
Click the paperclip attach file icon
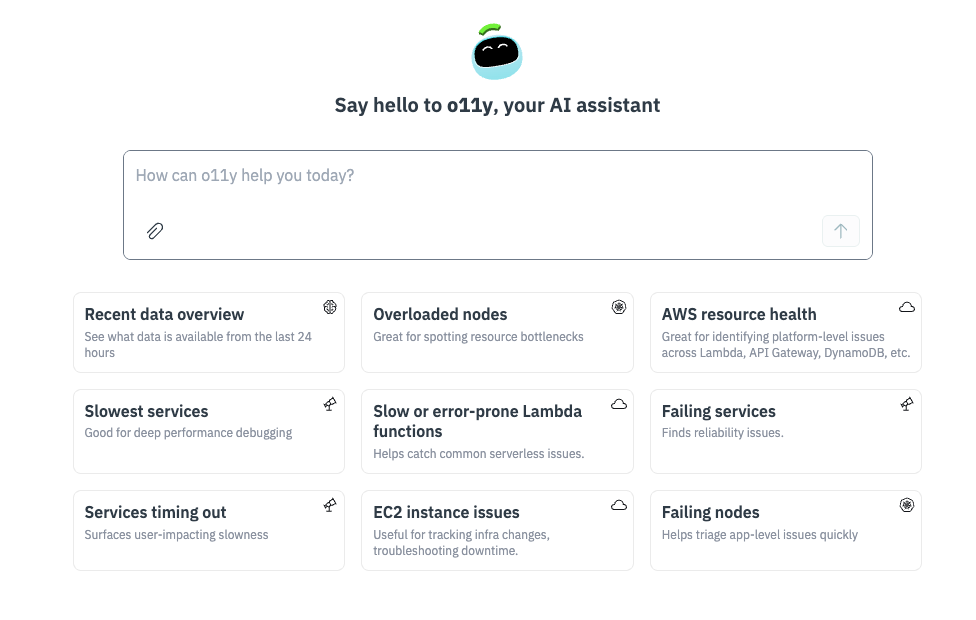click(155, 231)
